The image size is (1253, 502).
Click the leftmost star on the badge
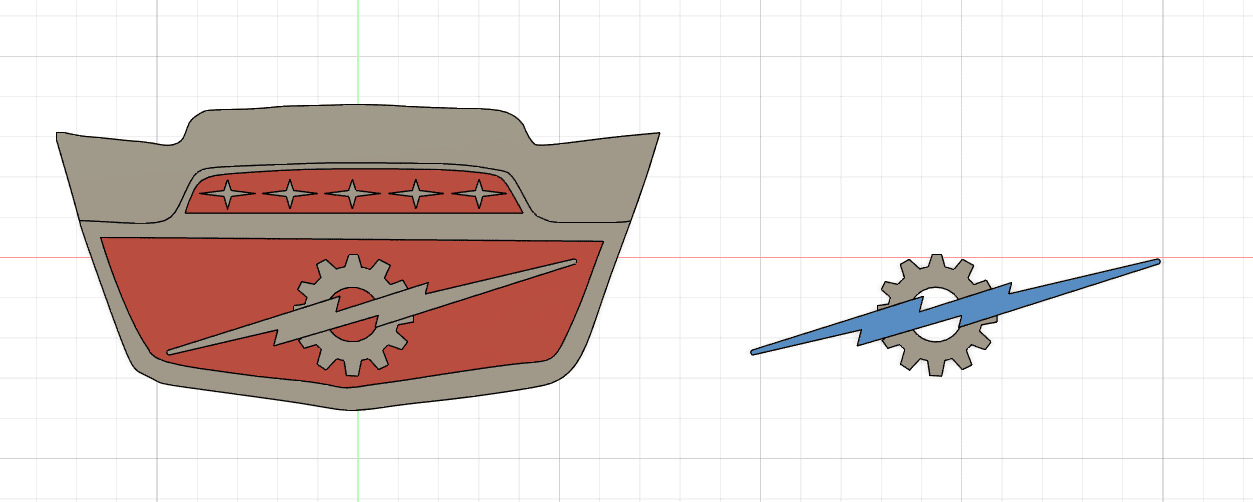pos(227,194)
